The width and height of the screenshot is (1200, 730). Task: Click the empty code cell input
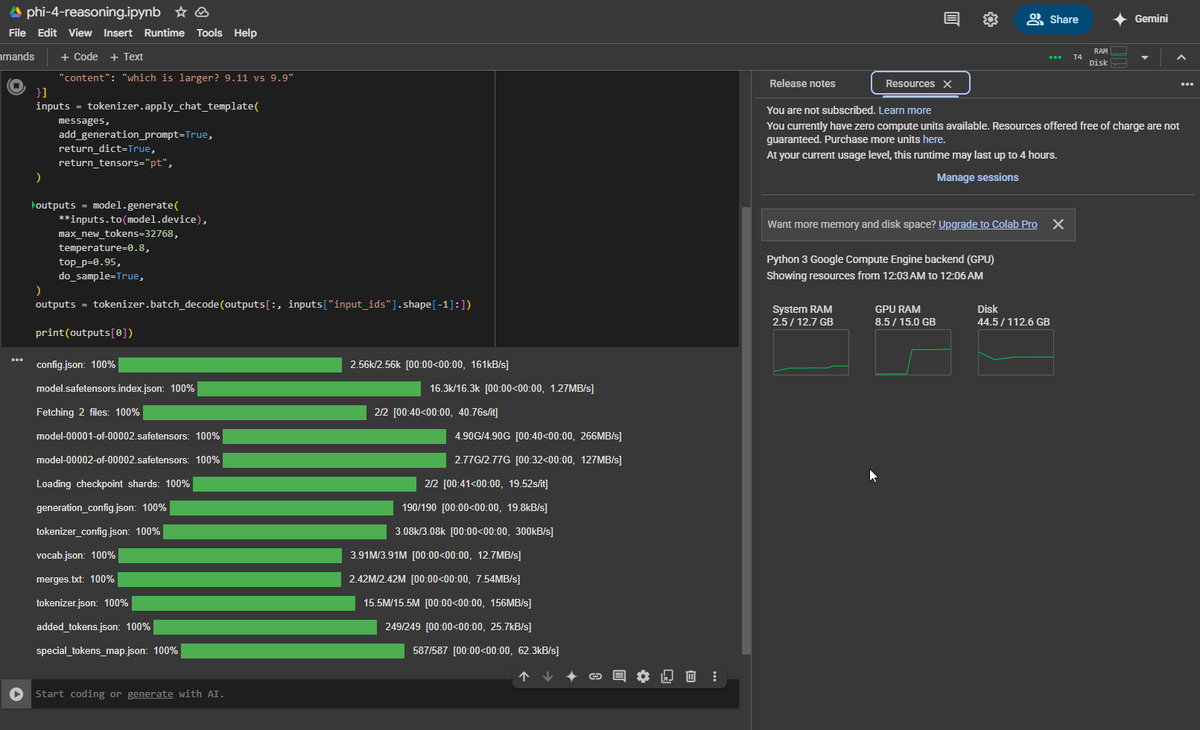[385, 694]
